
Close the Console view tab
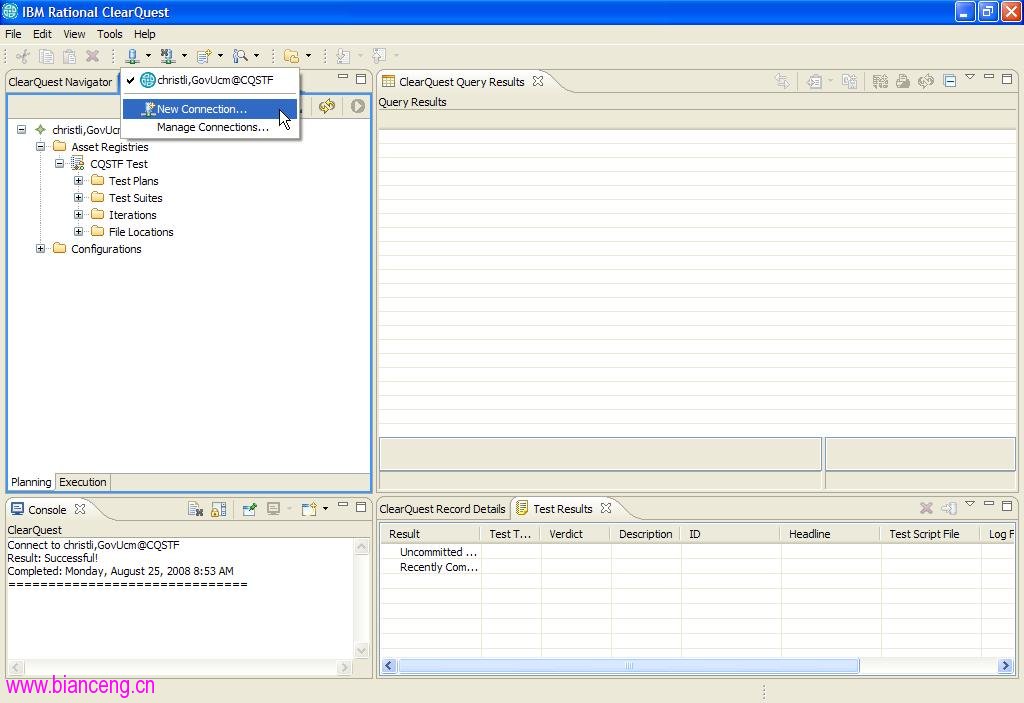[x=80, y=508]
